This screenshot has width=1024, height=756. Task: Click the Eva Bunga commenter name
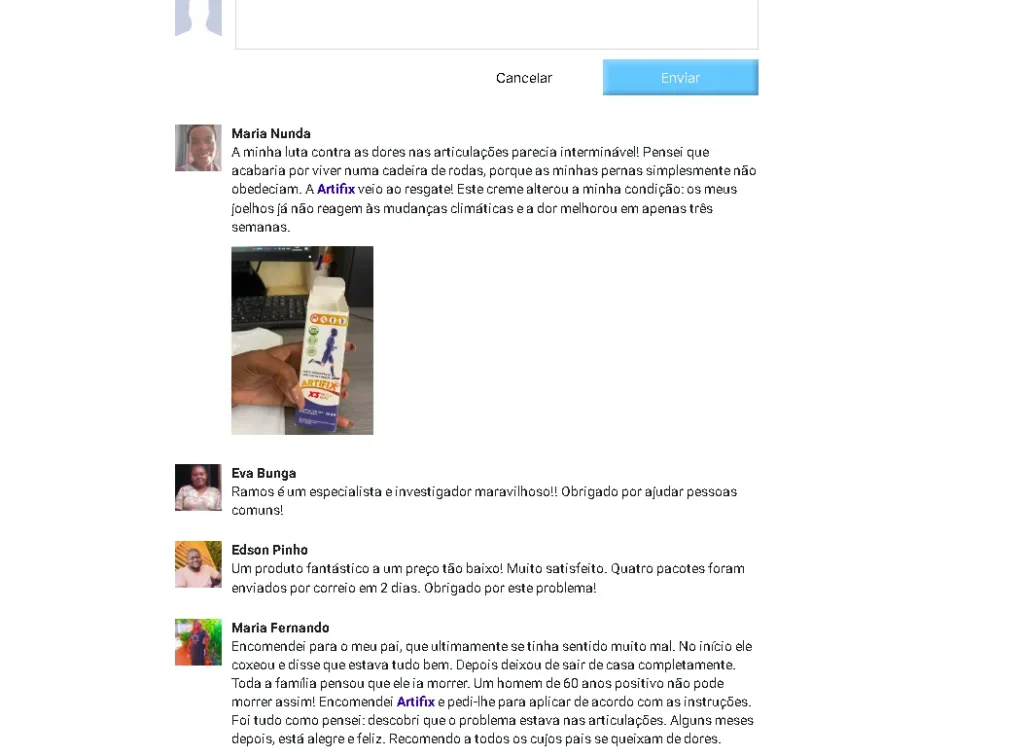264,473
